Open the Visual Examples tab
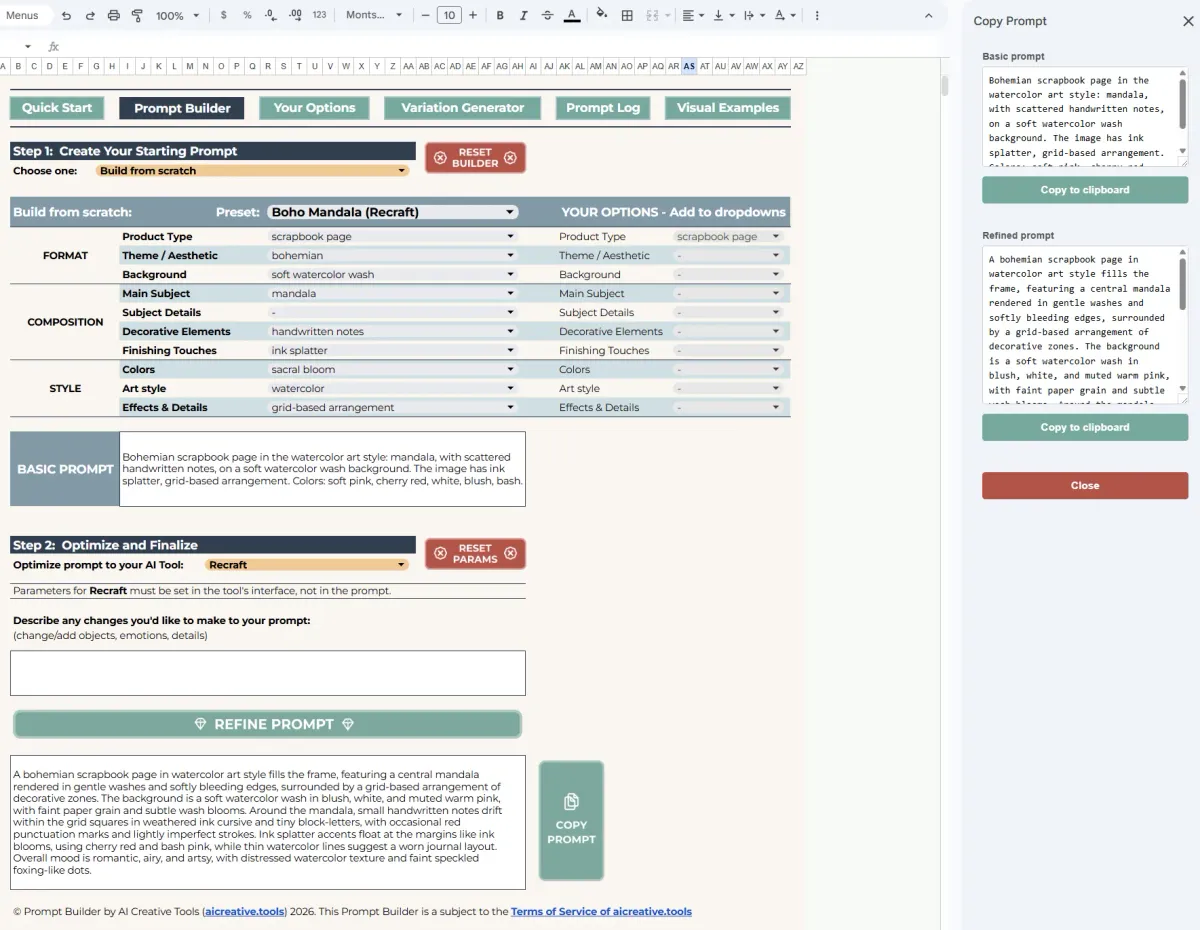The height and width of the screenshot is (930, 1200). pyautogui.click(x=727, y=108)
